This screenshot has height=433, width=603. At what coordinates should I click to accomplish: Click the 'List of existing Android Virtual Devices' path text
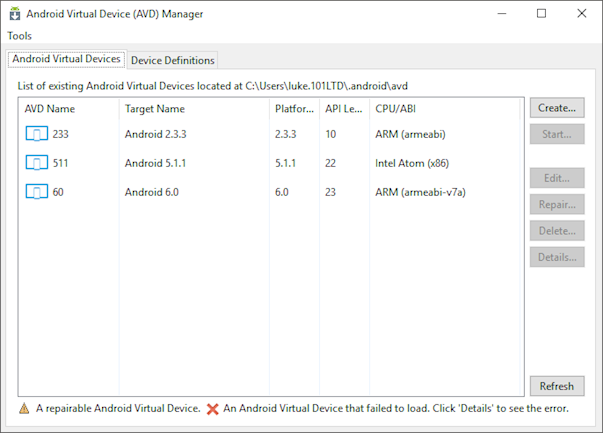coord(212,86)
